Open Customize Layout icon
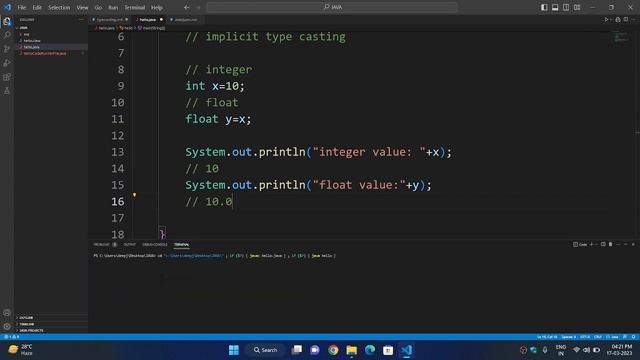The width and height of the screenshot is (640, 360). click(x=577, y=7)
